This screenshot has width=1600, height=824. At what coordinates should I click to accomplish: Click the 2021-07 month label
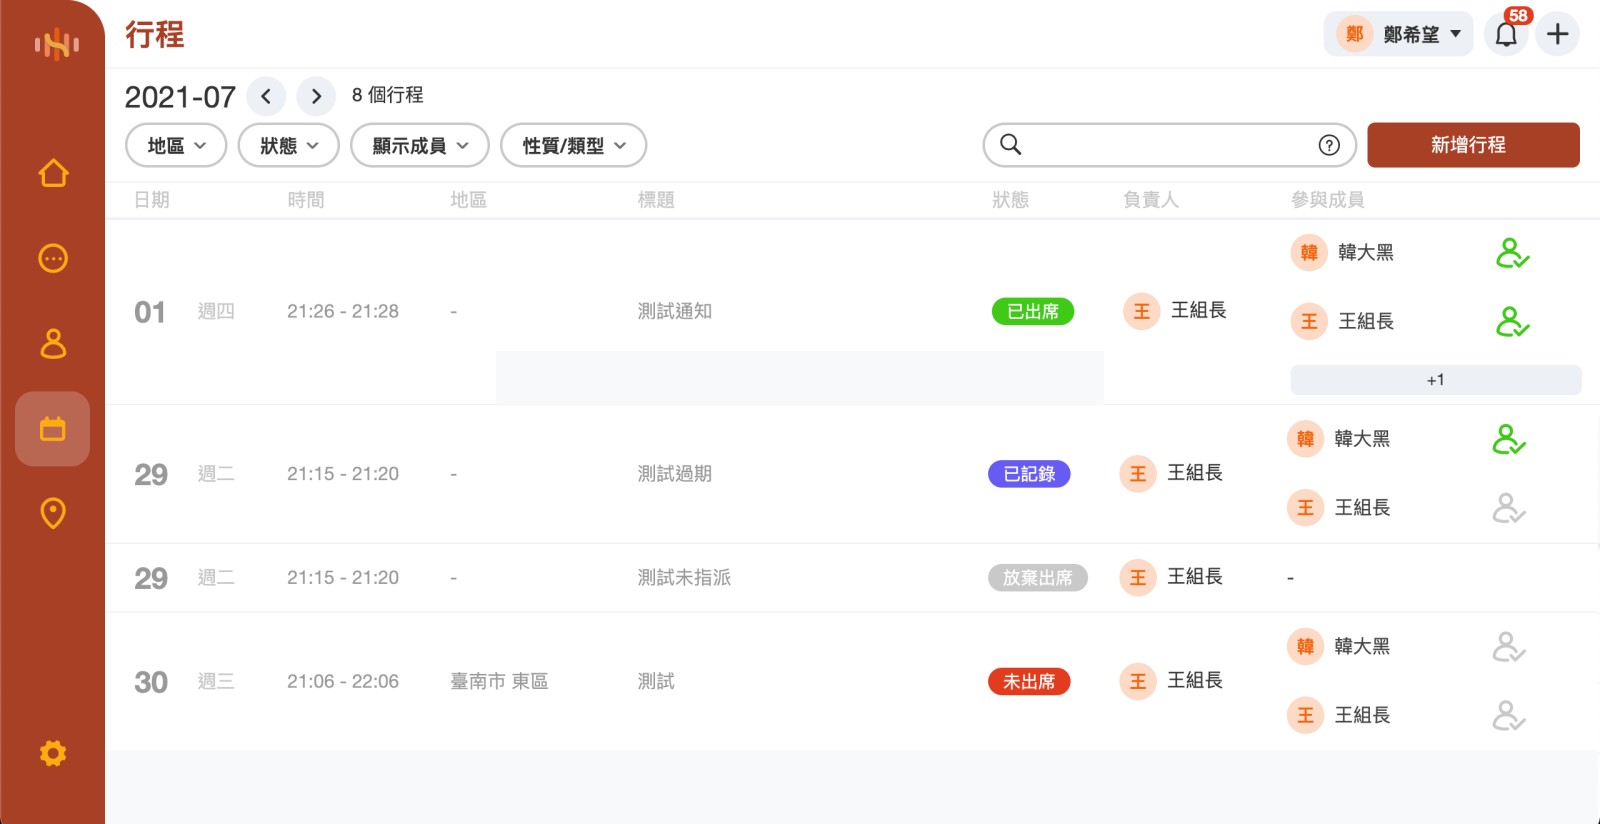pos(180,97)
